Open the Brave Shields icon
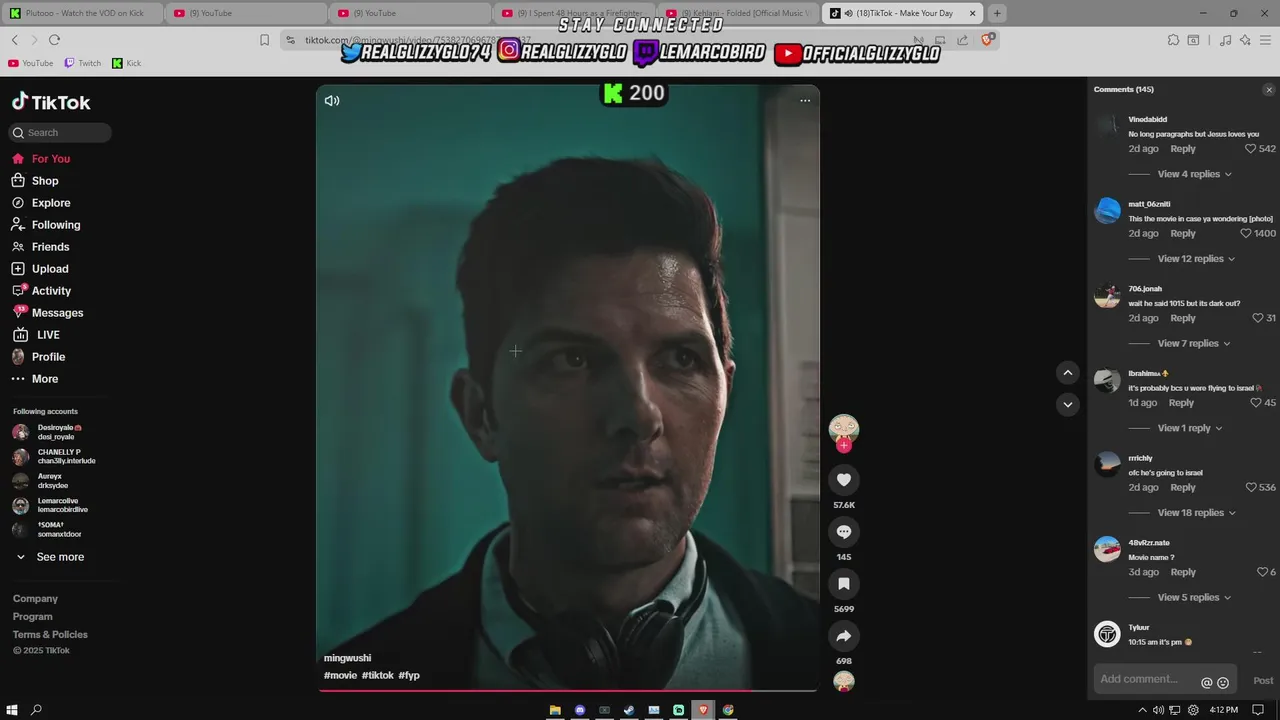 [x=988, y=39]
